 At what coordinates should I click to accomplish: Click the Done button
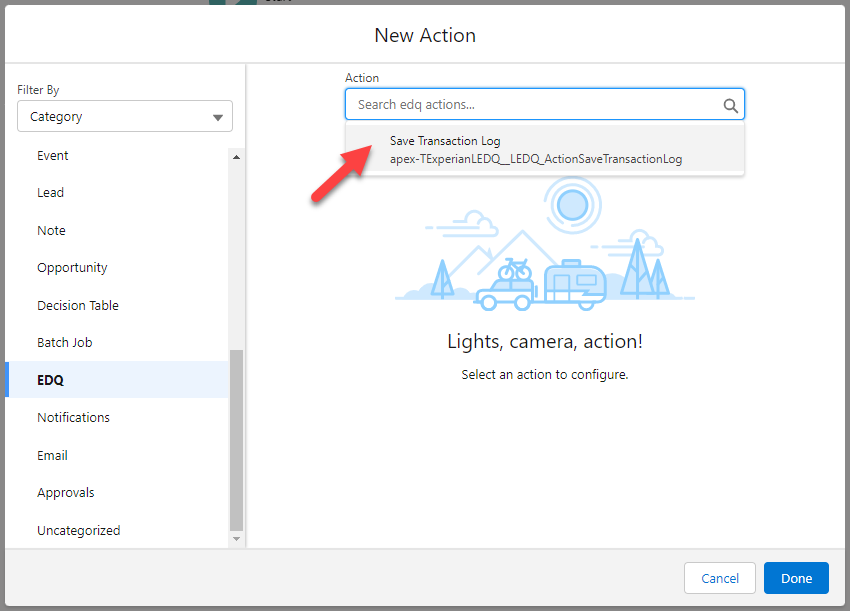(x=796, y=578)
